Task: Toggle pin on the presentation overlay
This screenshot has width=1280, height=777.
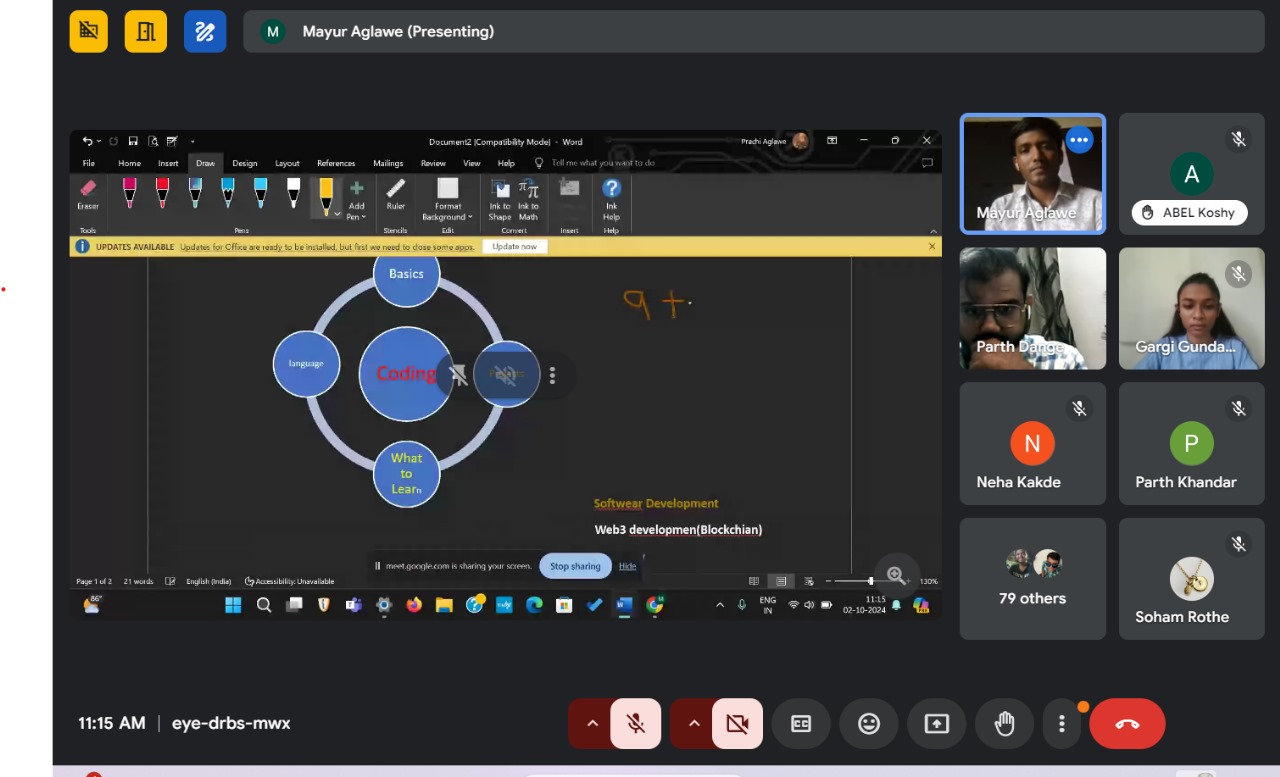Action: point(458,375)
